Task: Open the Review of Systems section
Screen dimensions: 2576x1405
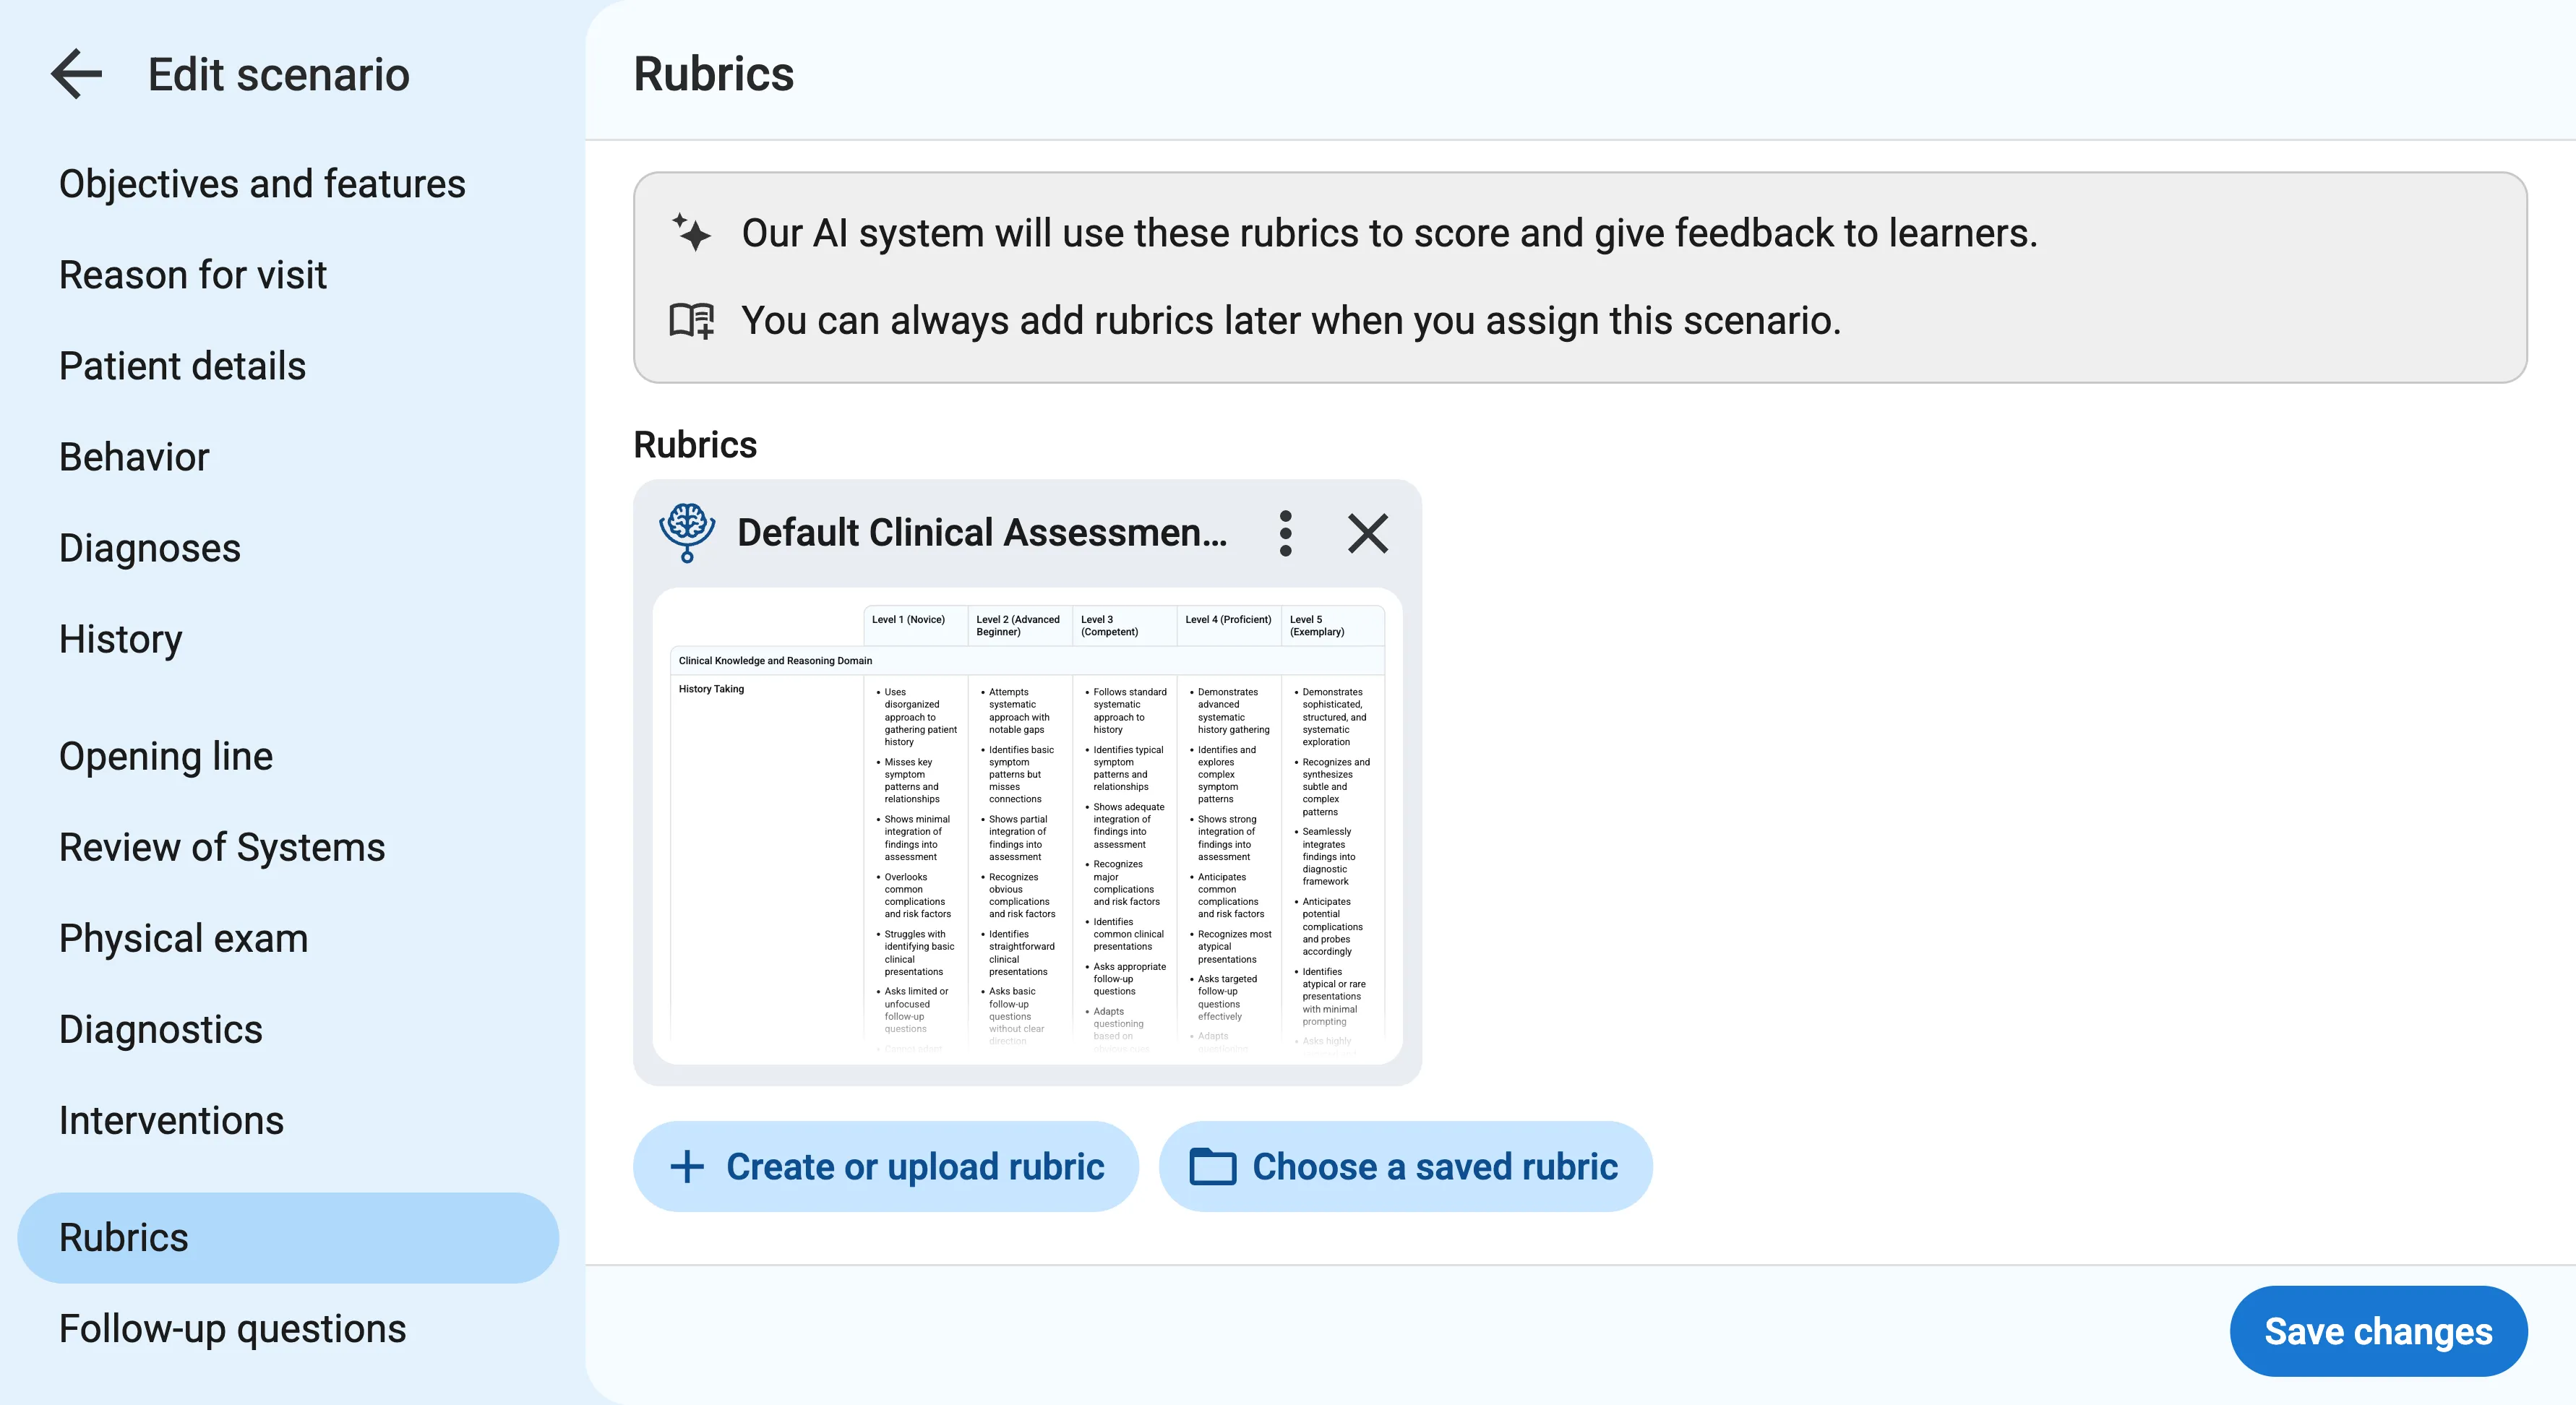Action: 222,847
